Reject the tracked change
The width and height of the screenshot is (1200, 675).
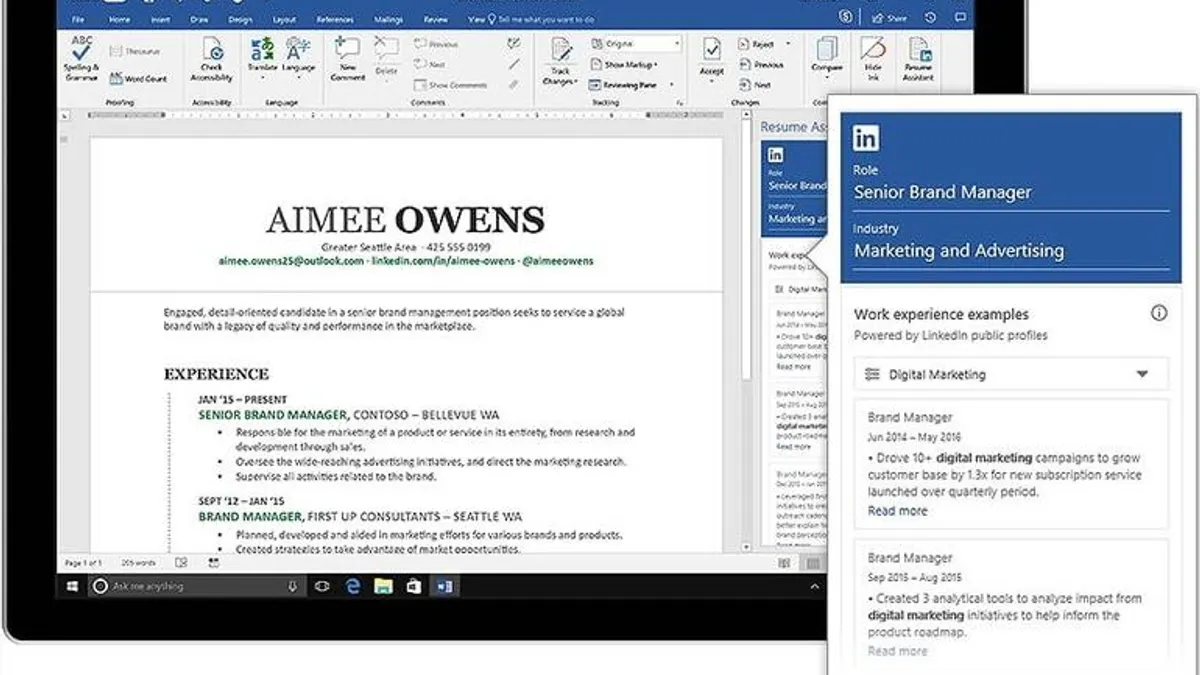[757, 44]
